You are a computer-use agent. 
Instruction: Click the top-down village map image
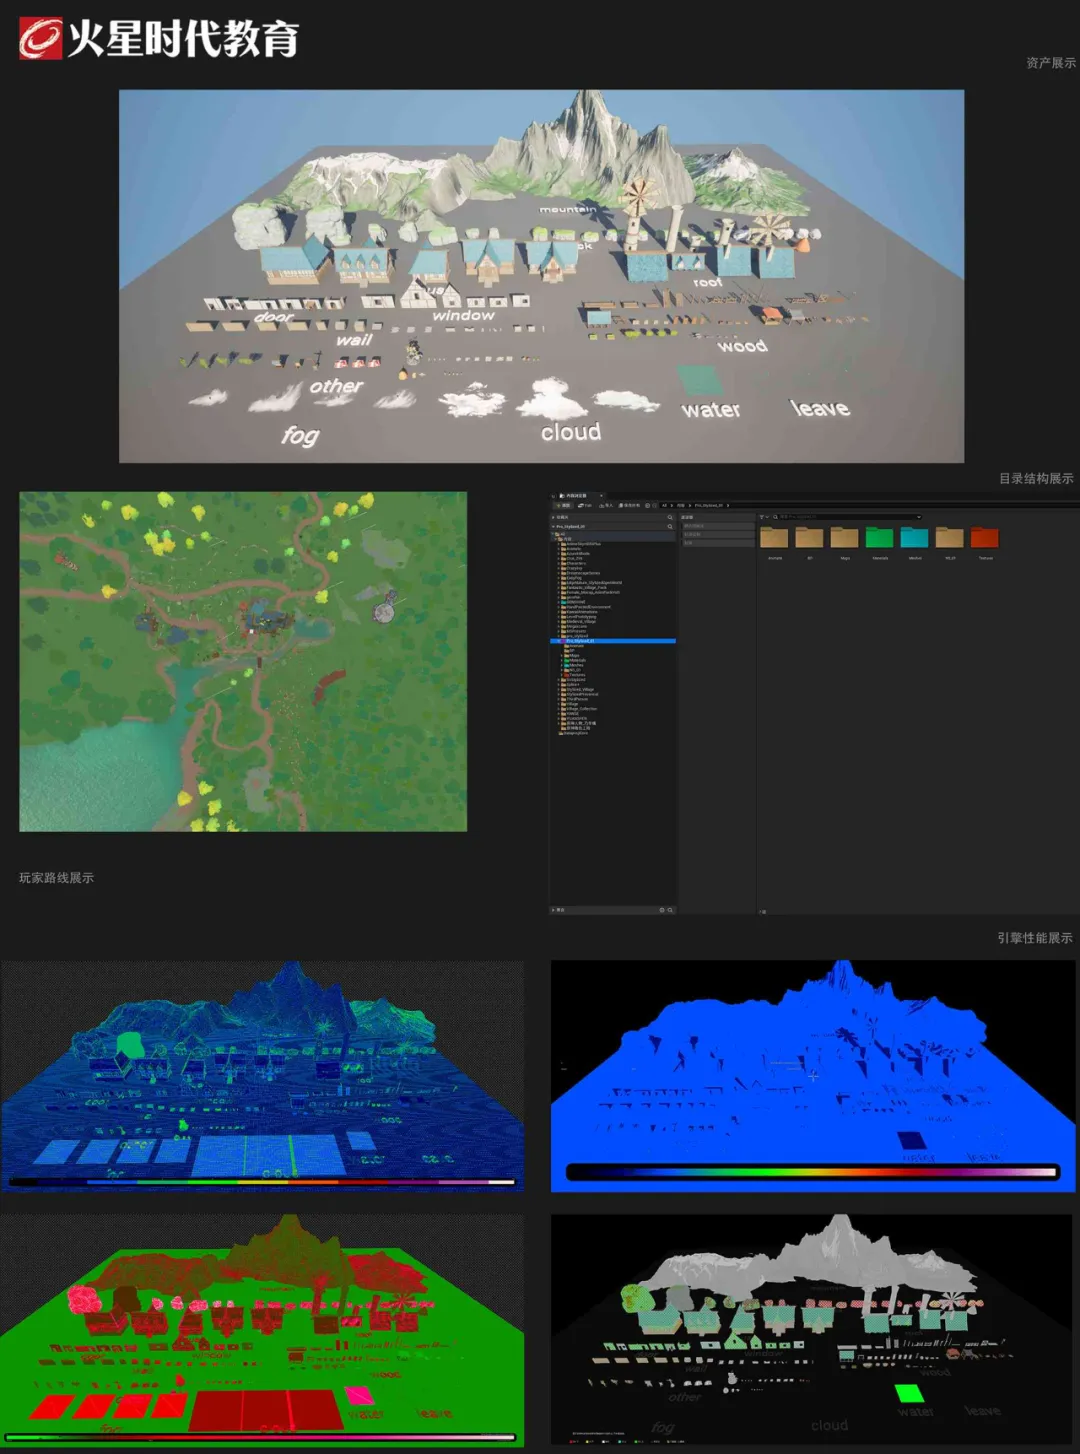pyautogui.click(x=243, y=661)
